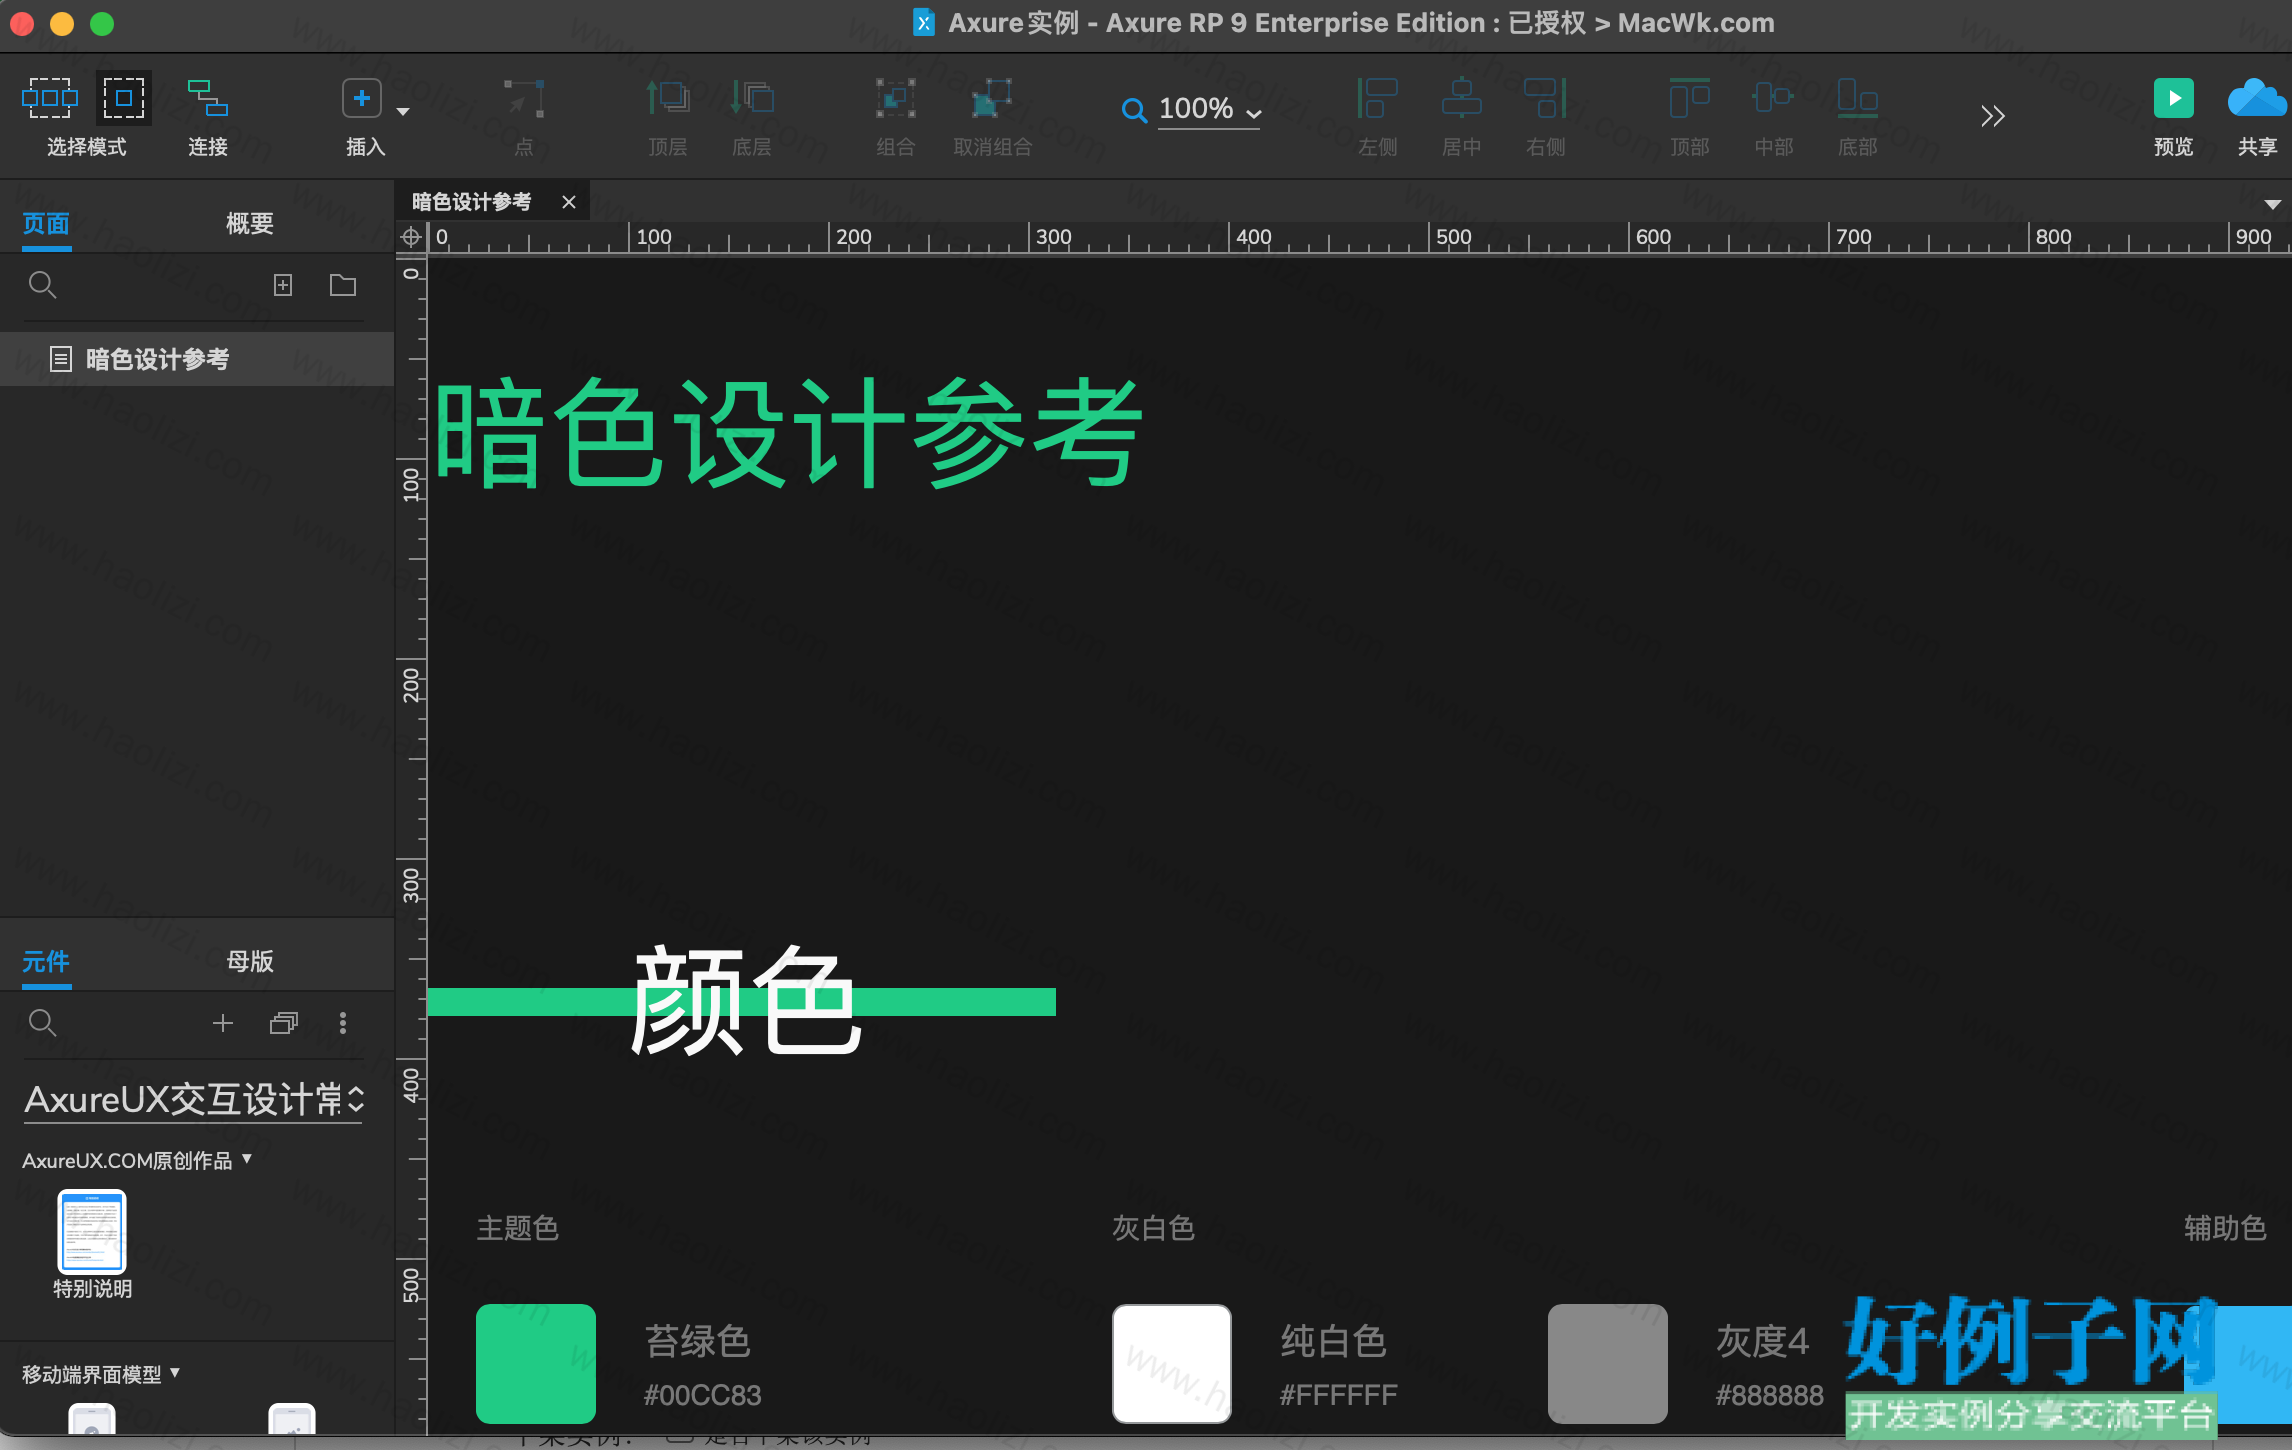2292x1450 pixels.
Task: Switch to the 概要 outline tab
Action: [249, 223]
